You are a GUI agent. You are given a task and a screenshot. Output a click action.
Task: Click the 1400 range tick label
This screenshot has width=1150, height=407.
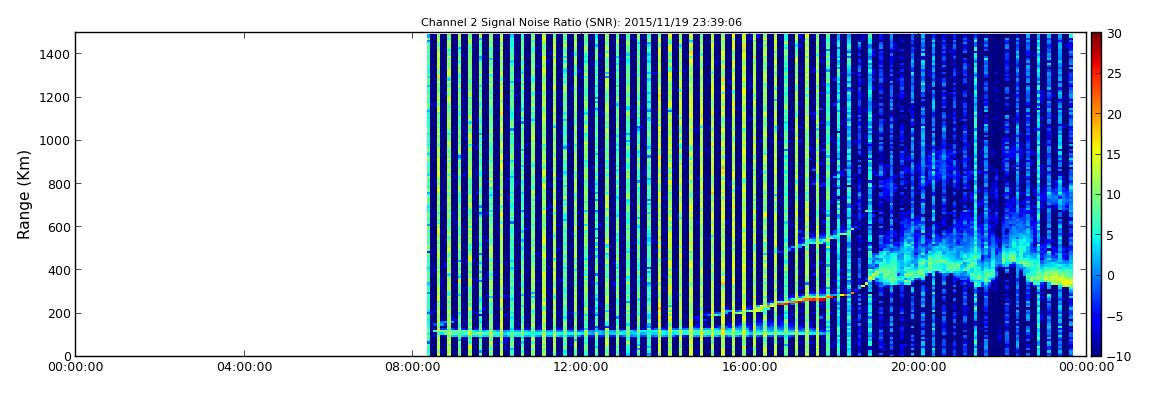pos(54,54)
